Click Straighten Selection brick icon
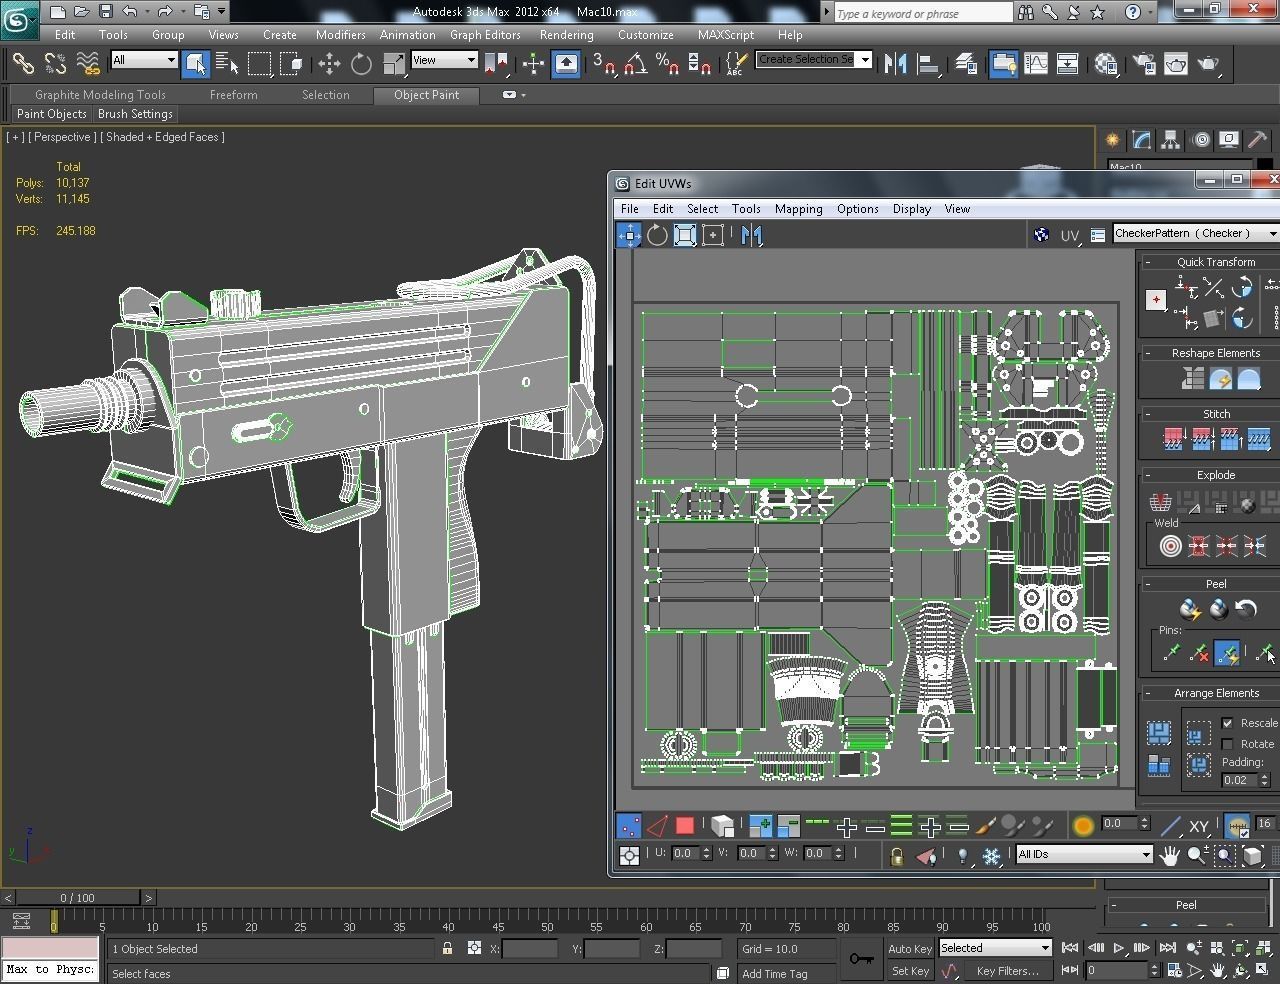1280x984 pixels. [1192, 379]
